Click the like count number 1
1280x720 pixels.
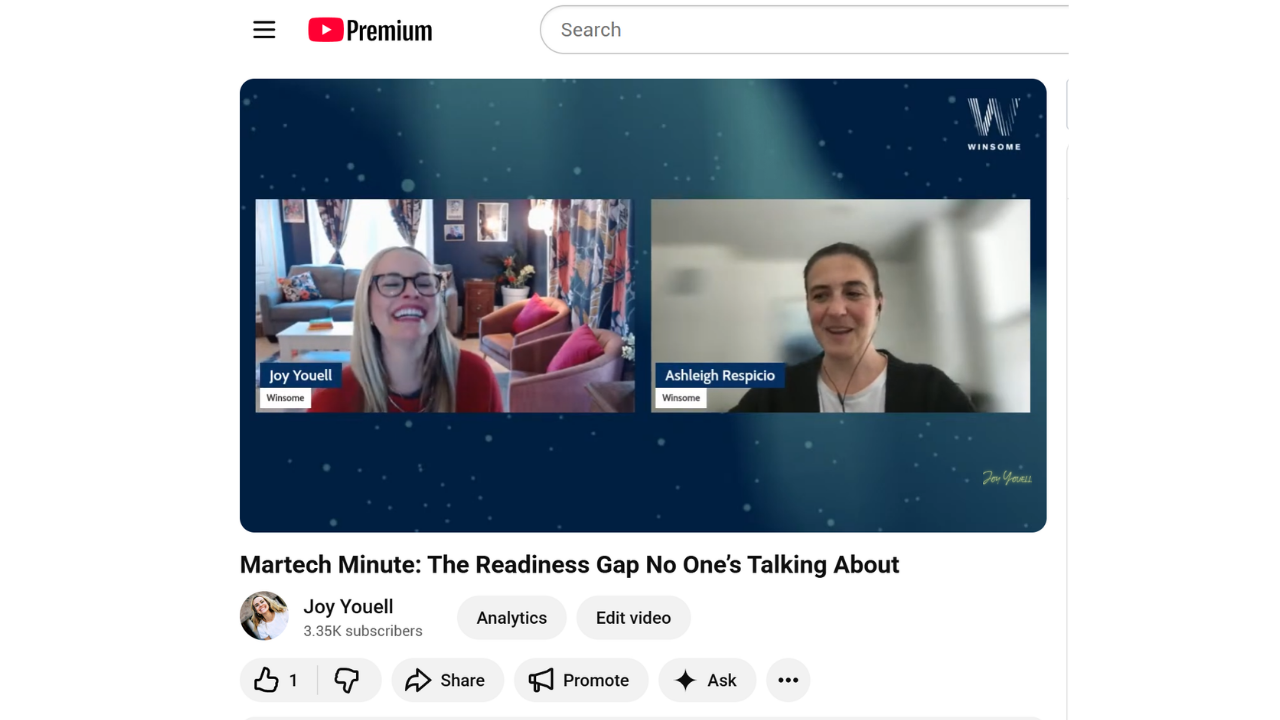[293, 680]
